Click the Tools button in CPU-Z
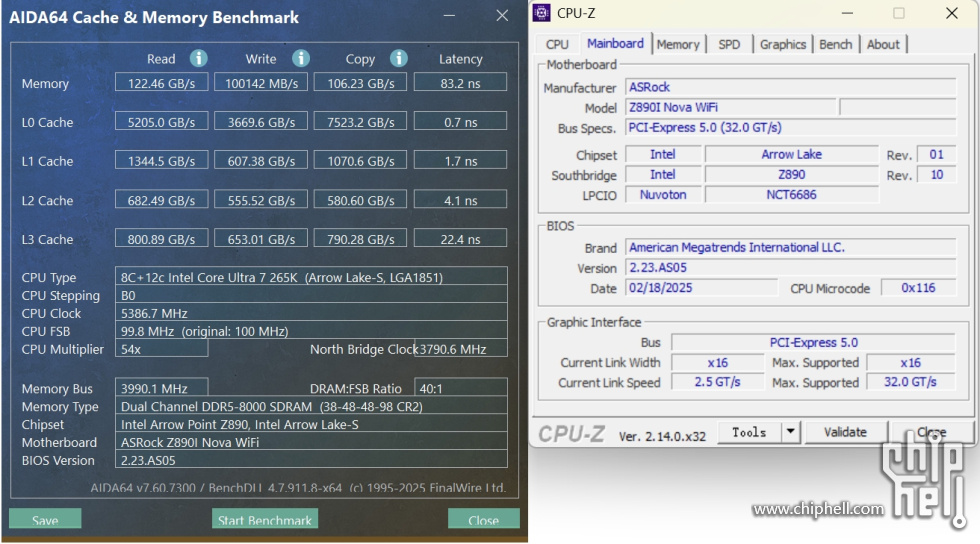 [749, 431]
